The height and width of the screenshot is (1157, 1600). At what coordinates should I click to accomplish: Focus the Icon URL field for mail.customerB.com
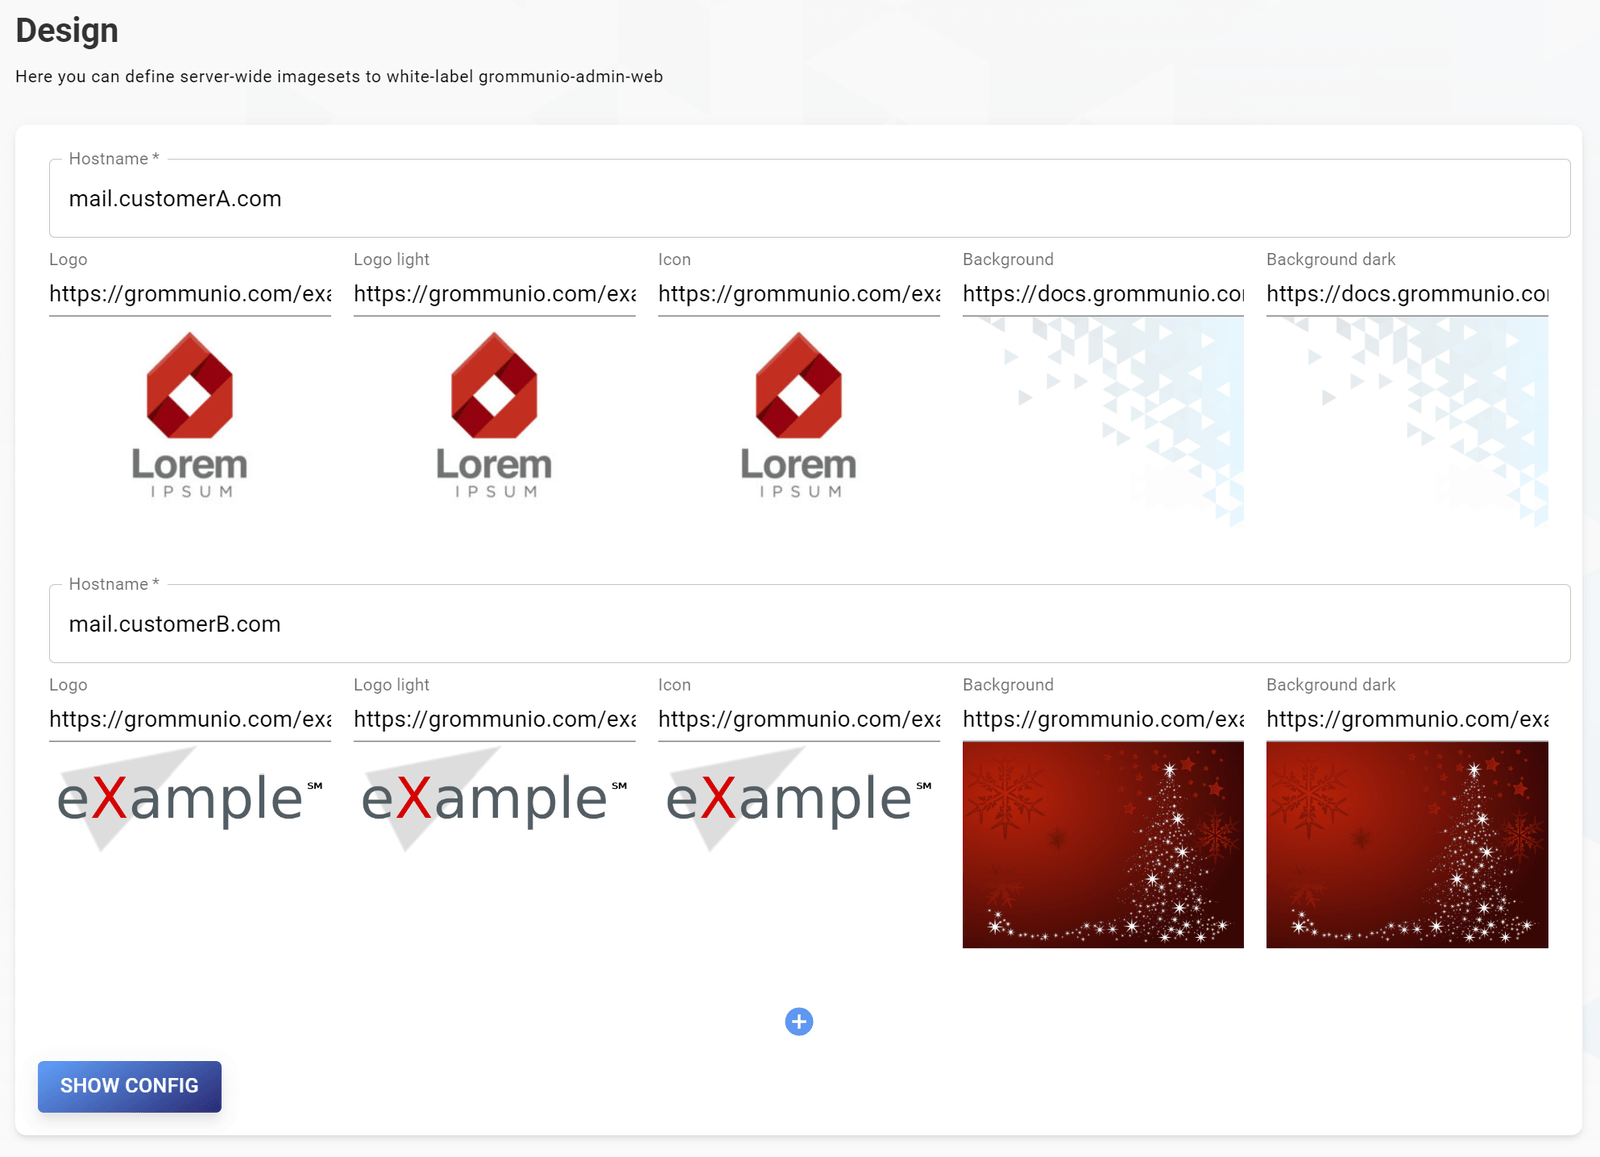[x=799, y=720]
